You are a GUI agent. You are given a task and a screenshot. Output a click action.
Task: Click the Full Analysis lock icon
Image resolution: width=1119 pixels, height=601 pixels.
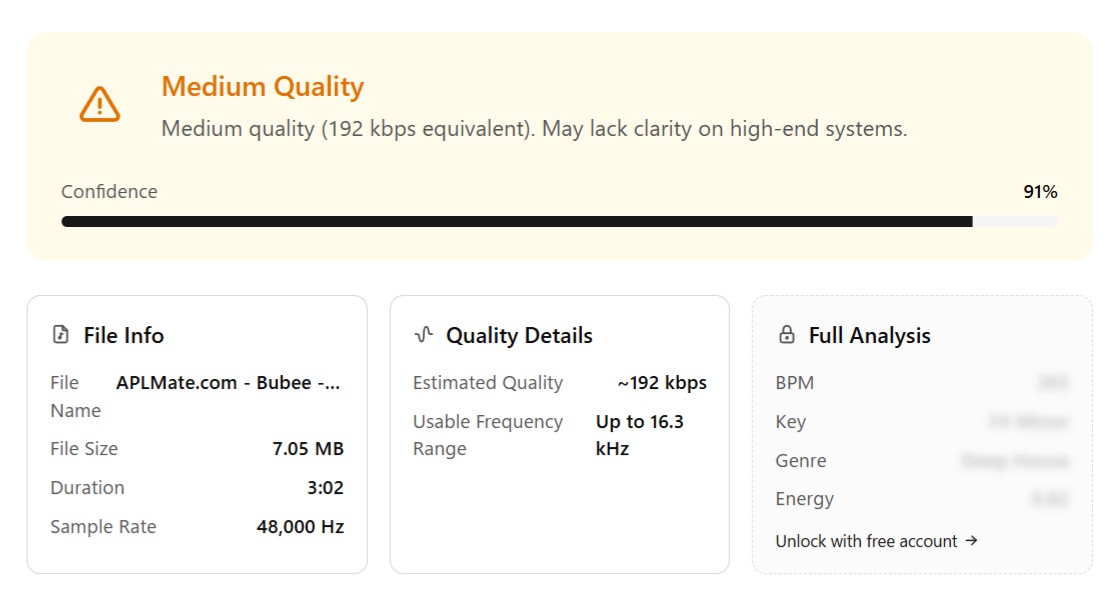786,334
